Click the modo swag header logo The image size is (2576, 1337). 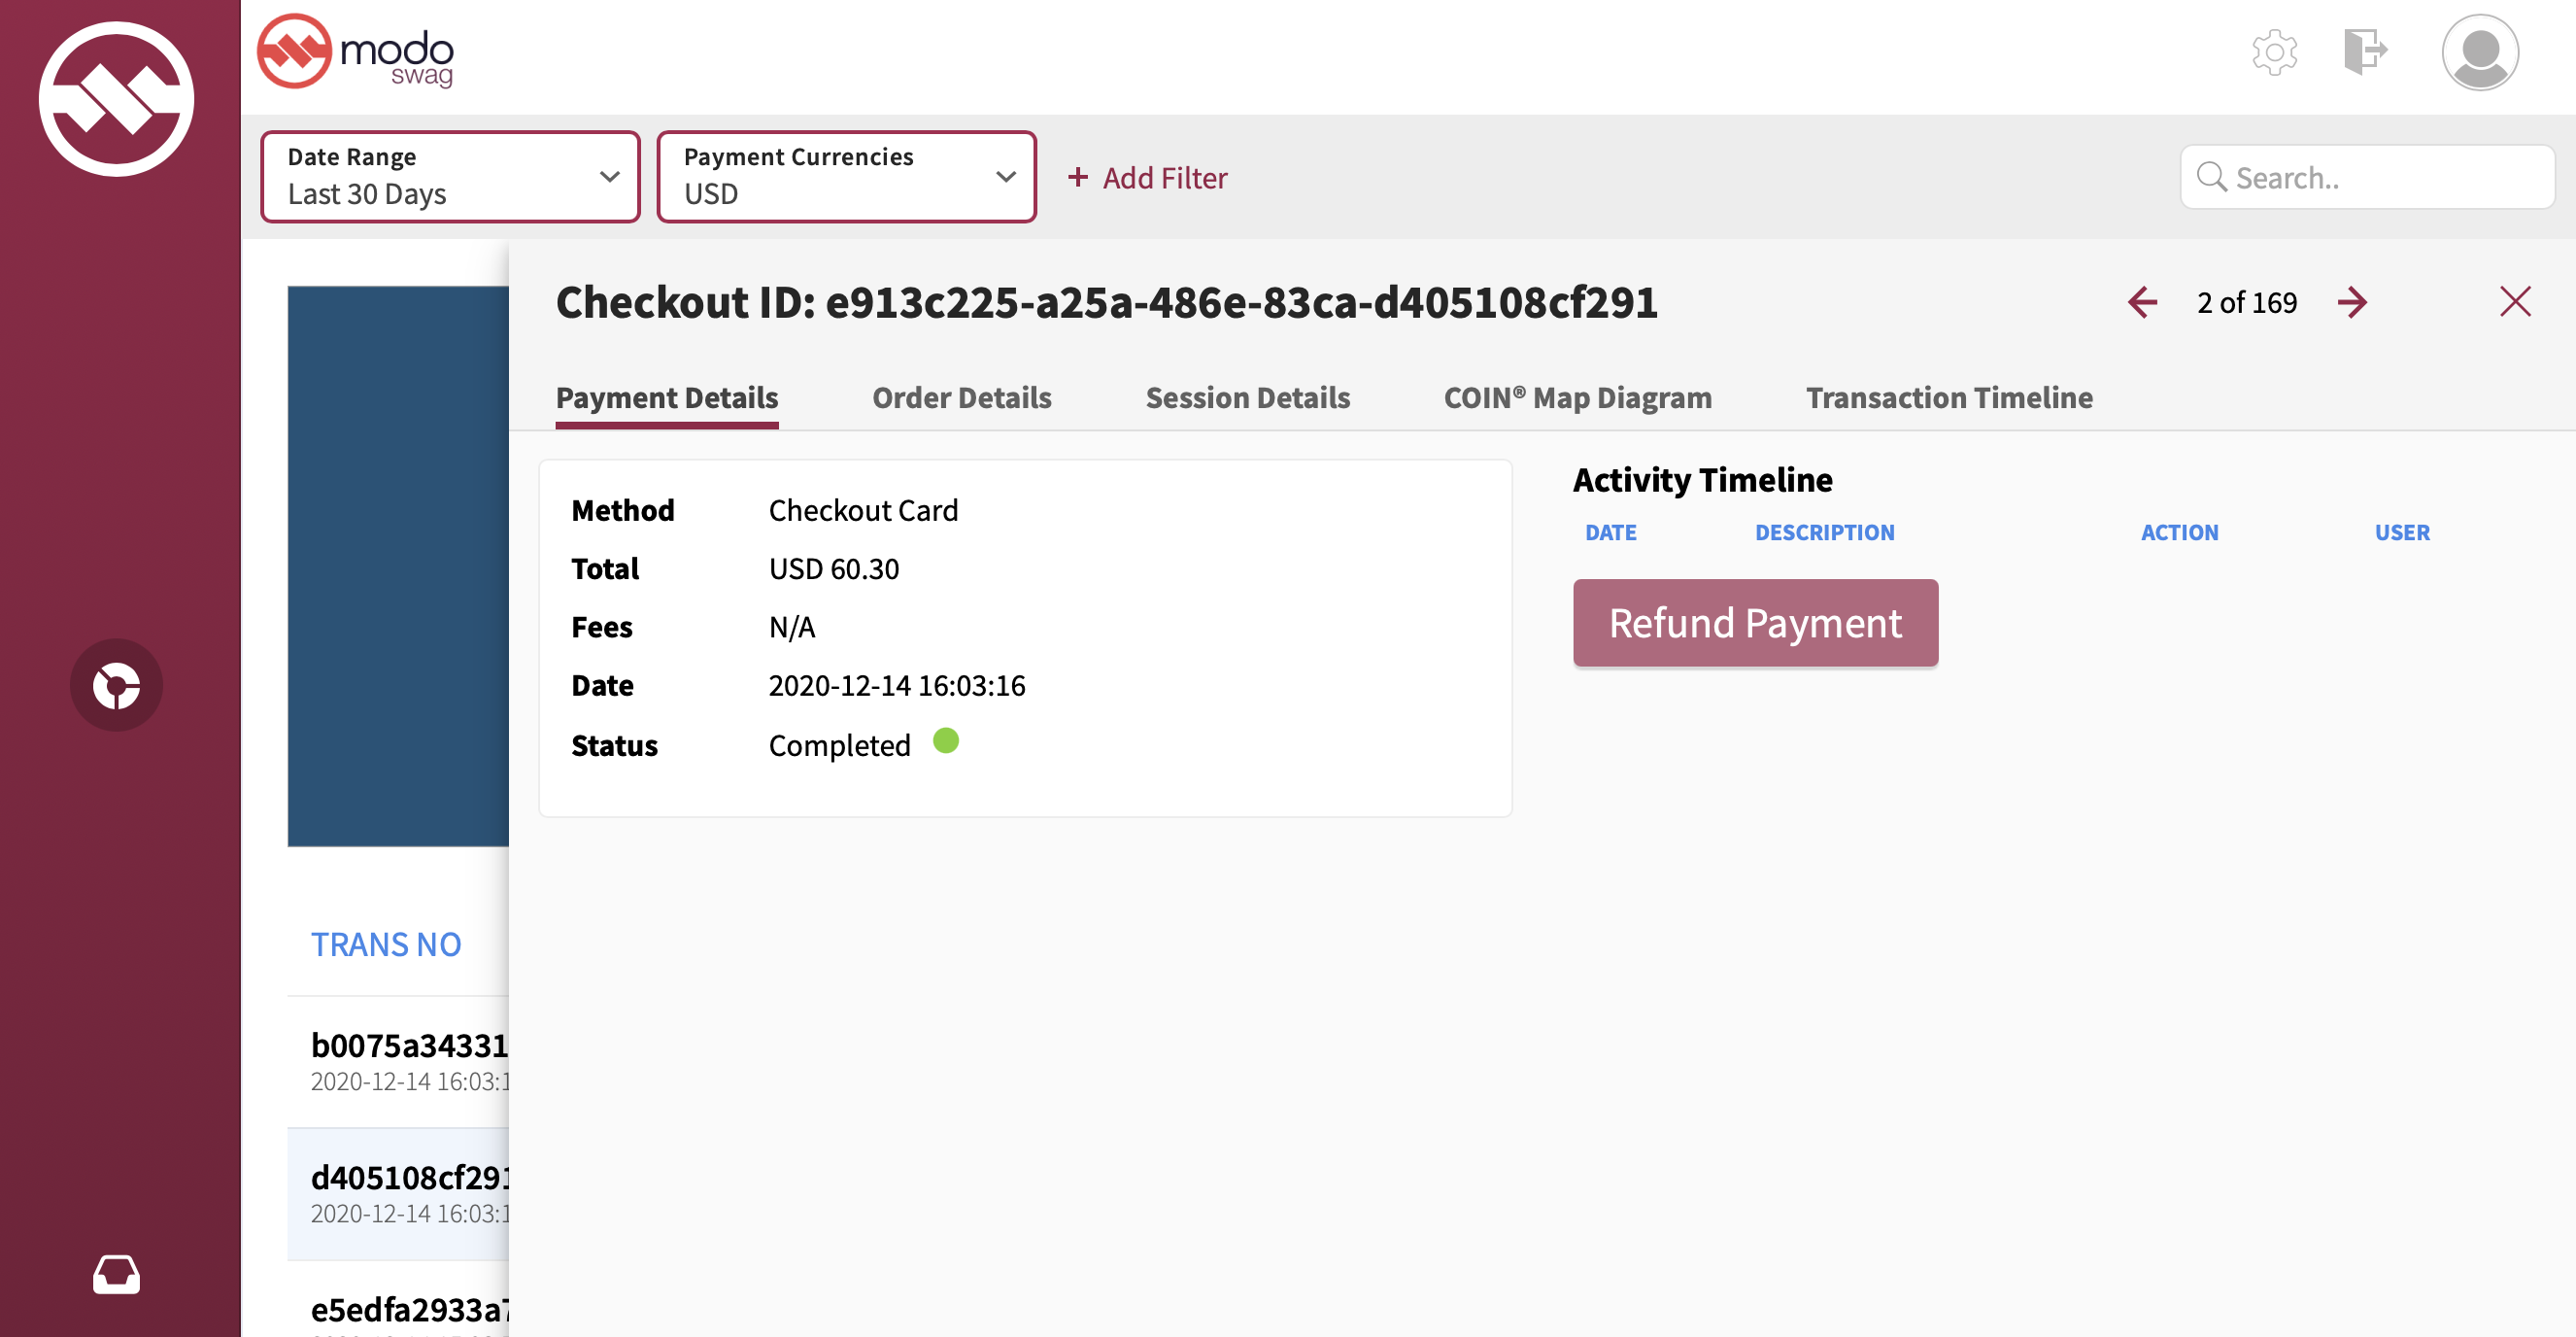(x=356, y=52)
